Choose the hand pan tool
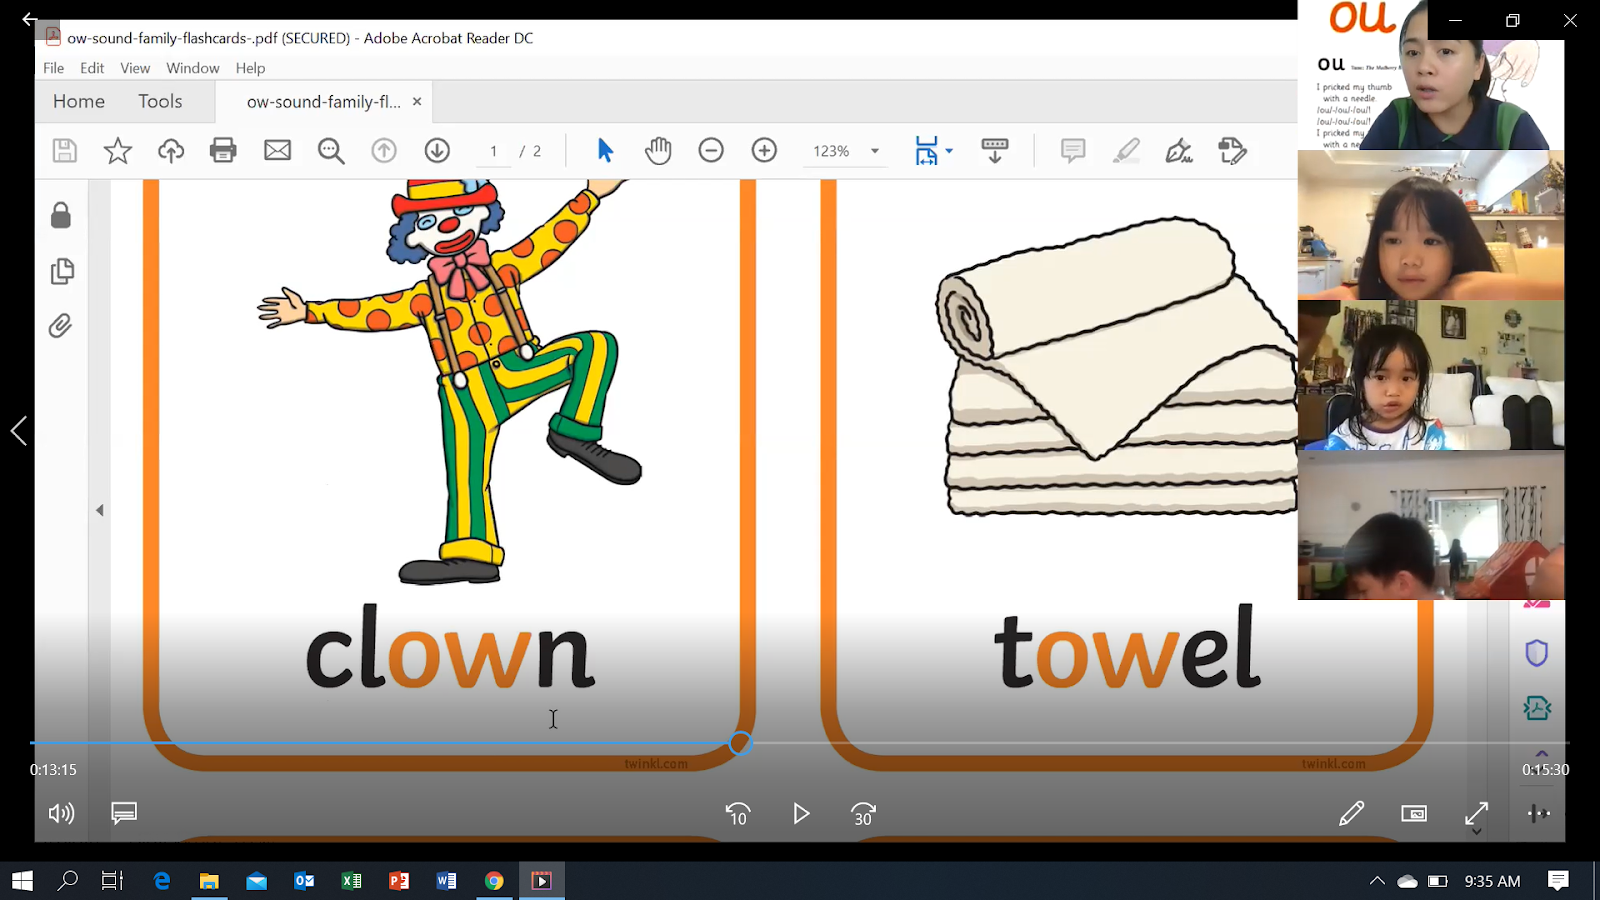Image resolution: width=1600 pixels, height=900 pixels. point(658,151)
